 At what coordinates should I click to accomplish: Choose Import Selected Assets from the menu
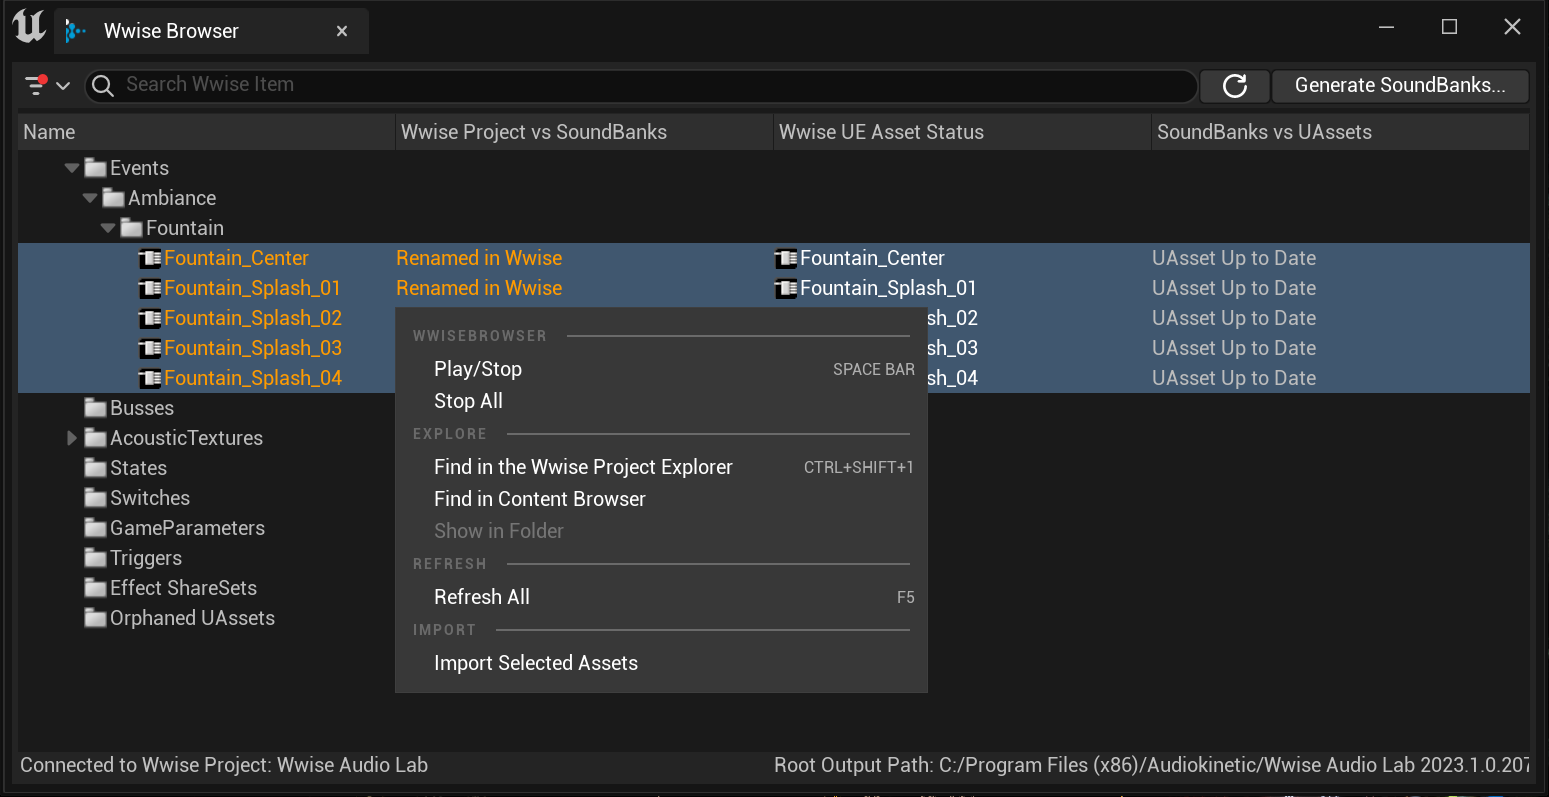536,662
